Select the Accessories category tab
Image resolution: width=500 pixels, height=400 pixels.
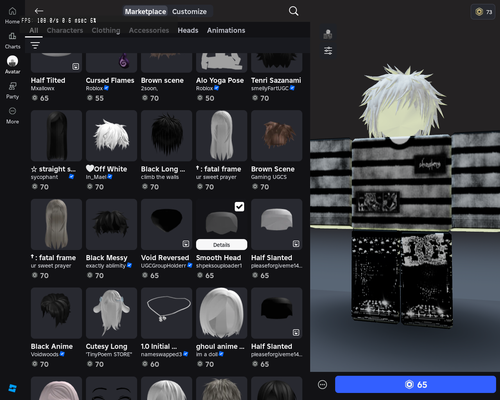pyautogui.click(x=149, y=30)
